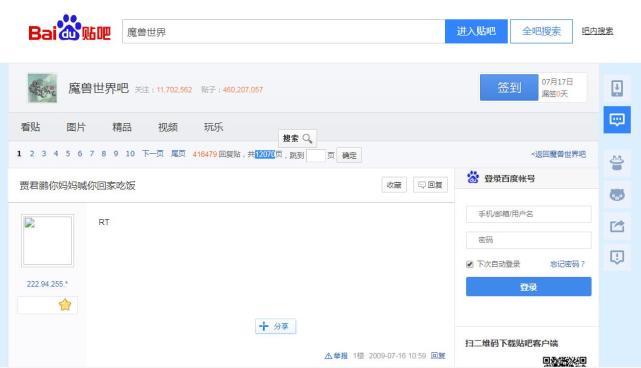The width and height of the screenshot is (641, 368).
Task: Go to page 5
Action: [x=68, y=154]
